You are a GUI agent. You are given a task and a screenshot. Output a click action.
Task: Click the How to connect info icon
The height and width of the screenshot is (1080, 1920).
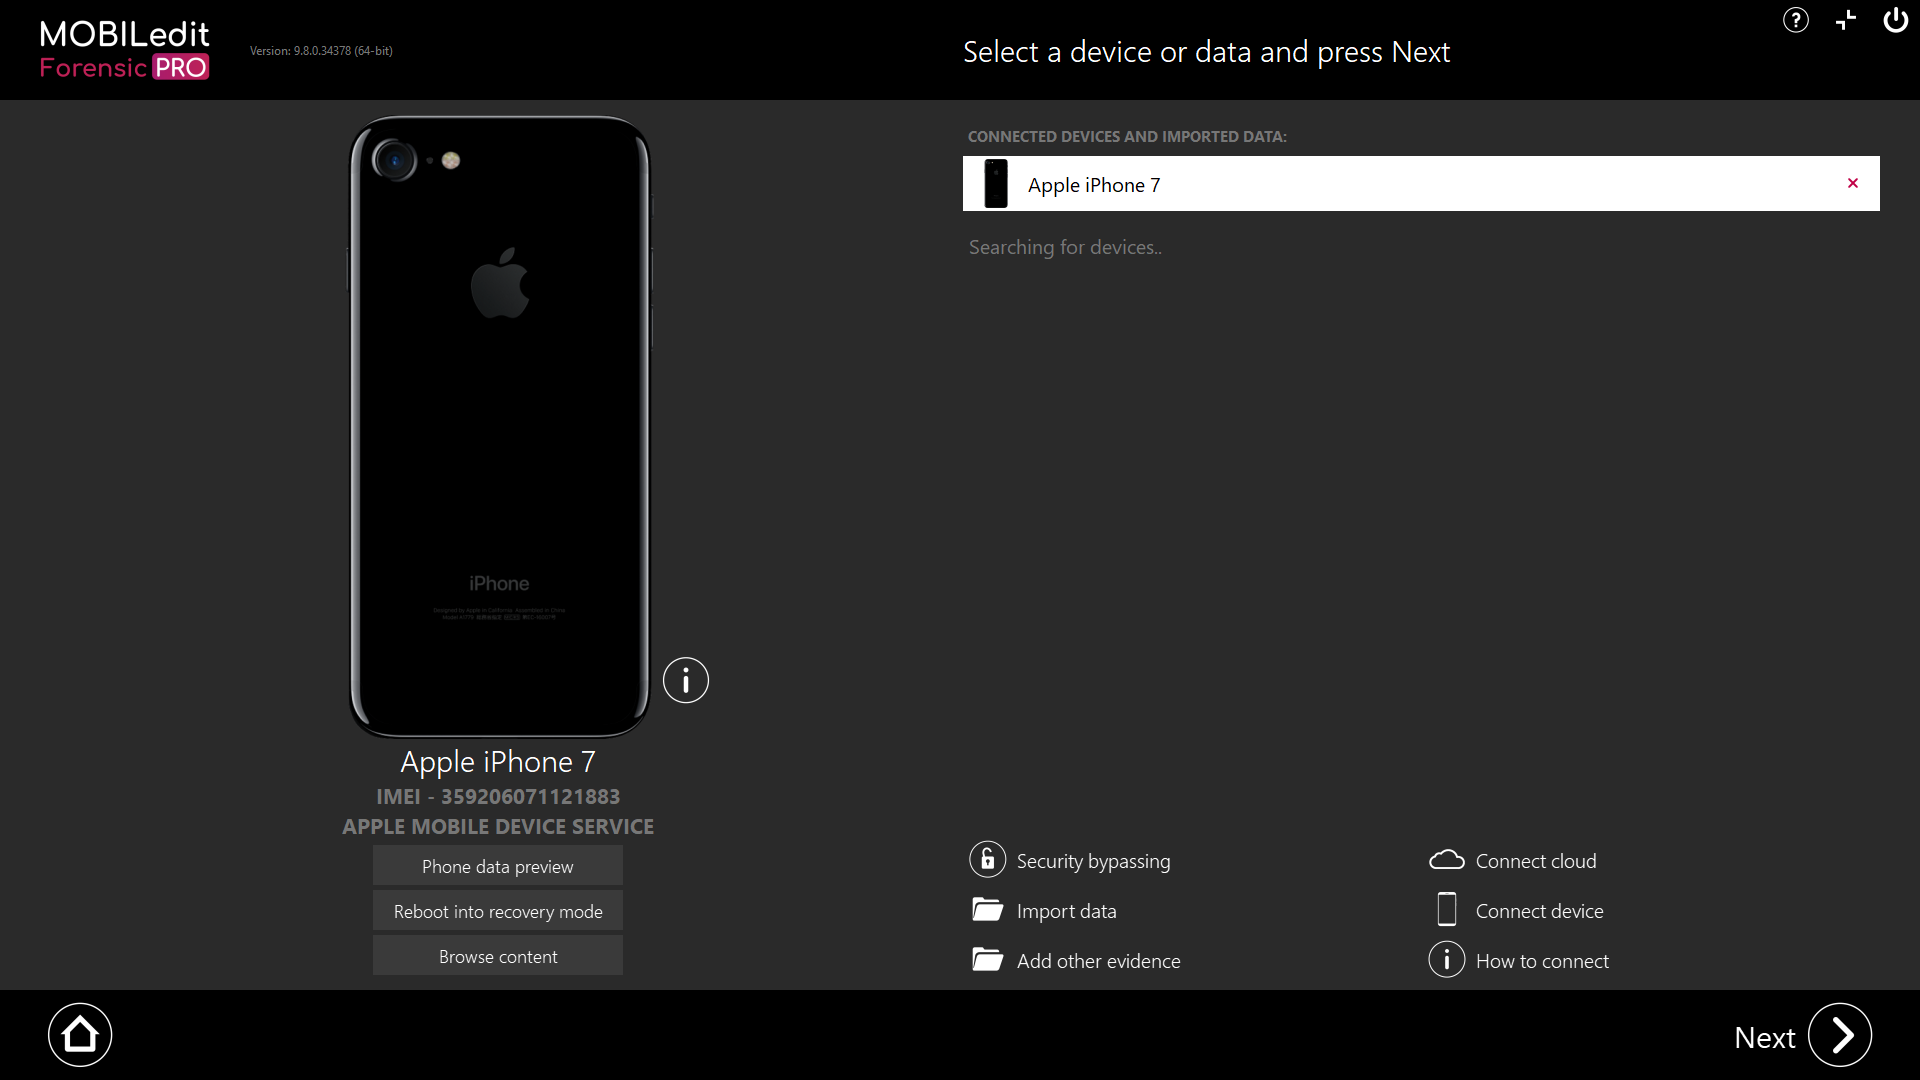coord(1447,960)
